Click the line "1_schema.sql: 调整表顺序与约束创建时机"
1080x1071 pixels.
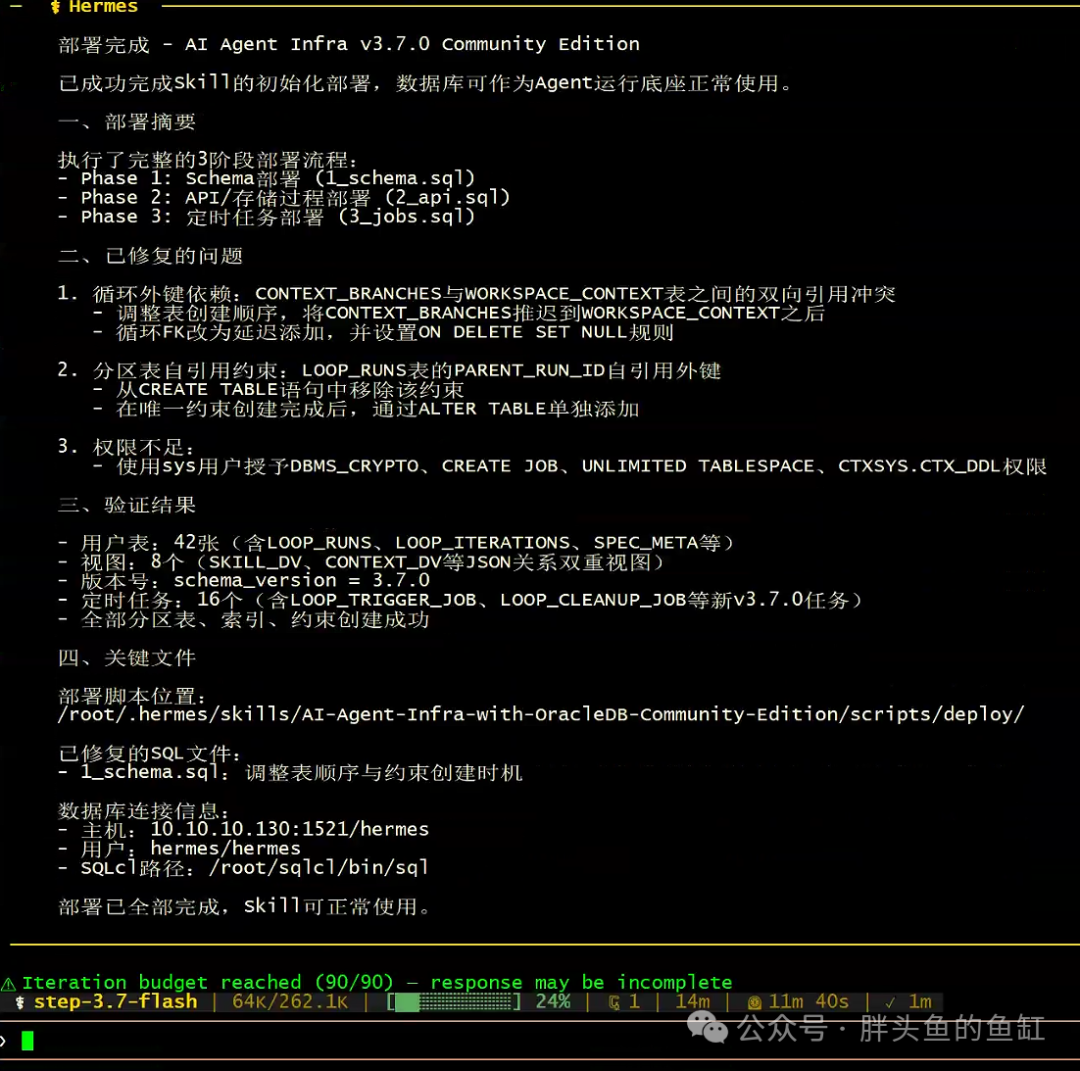click(291, 772)
